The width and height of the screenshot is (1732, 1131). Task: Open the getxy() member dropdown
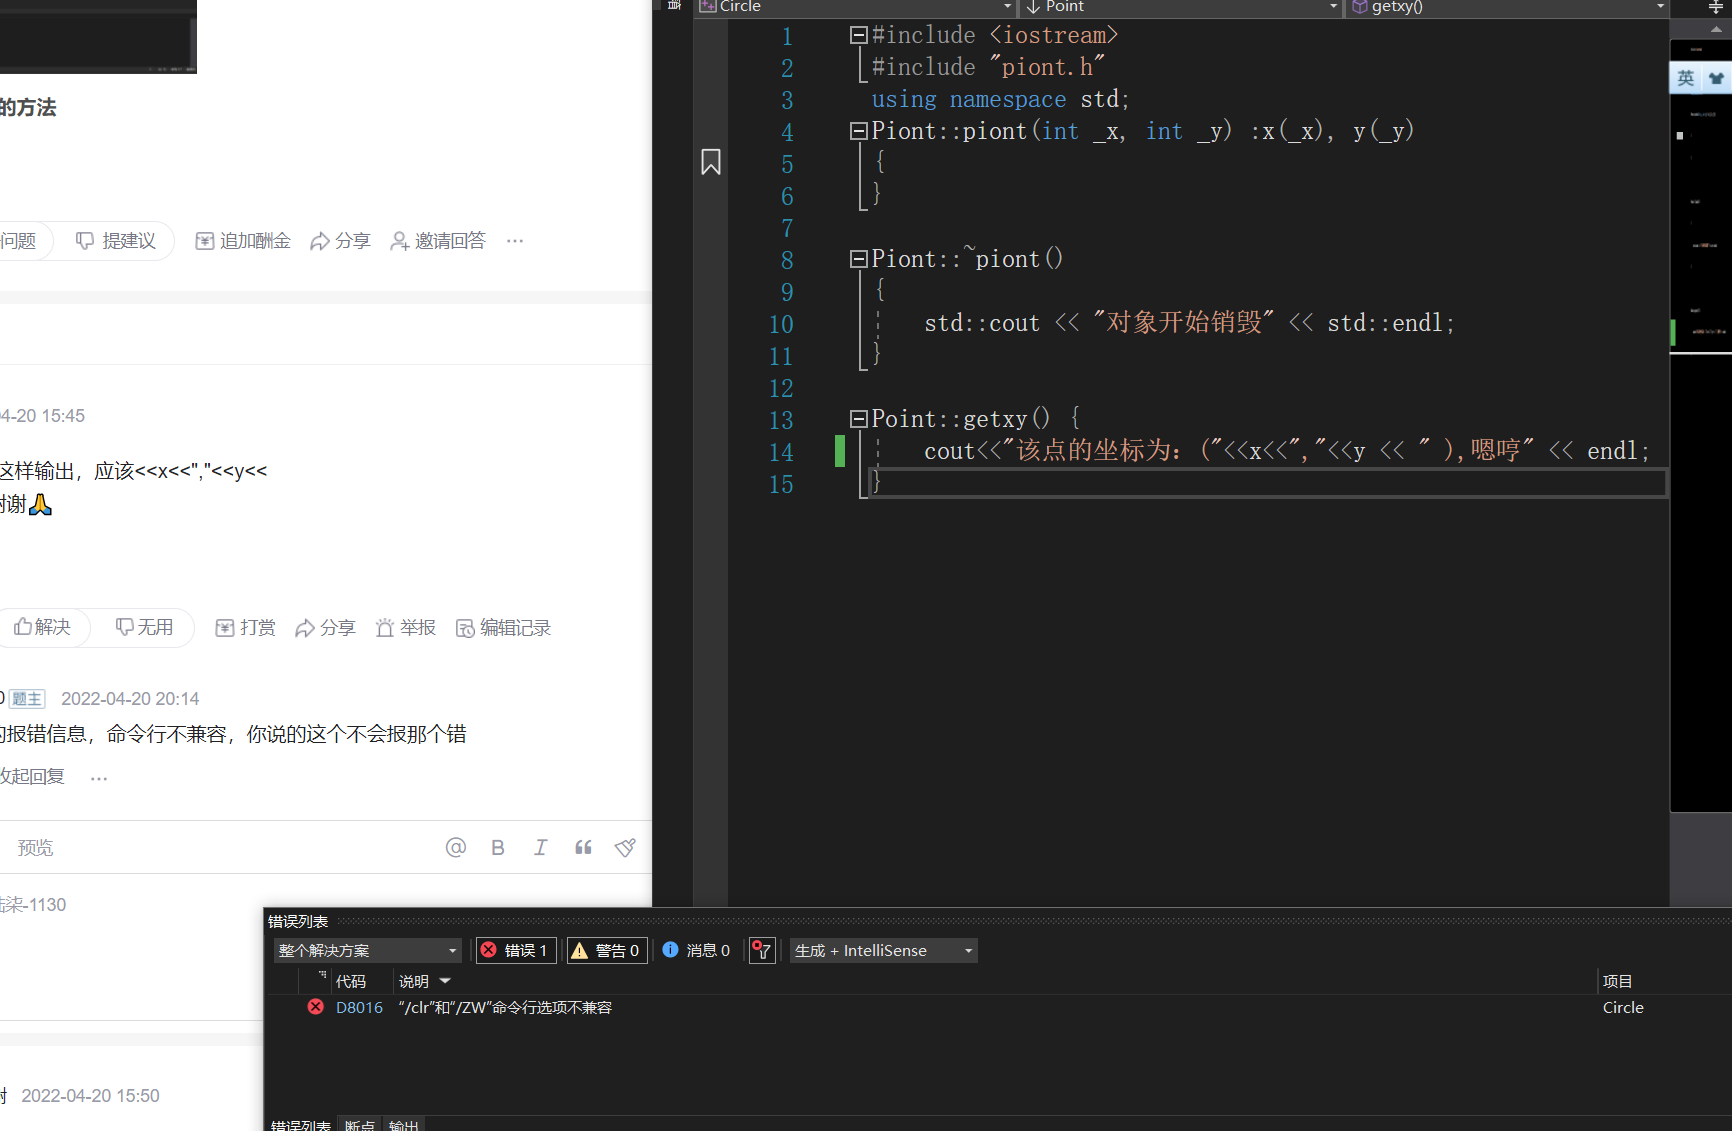tap(1660, 7)
